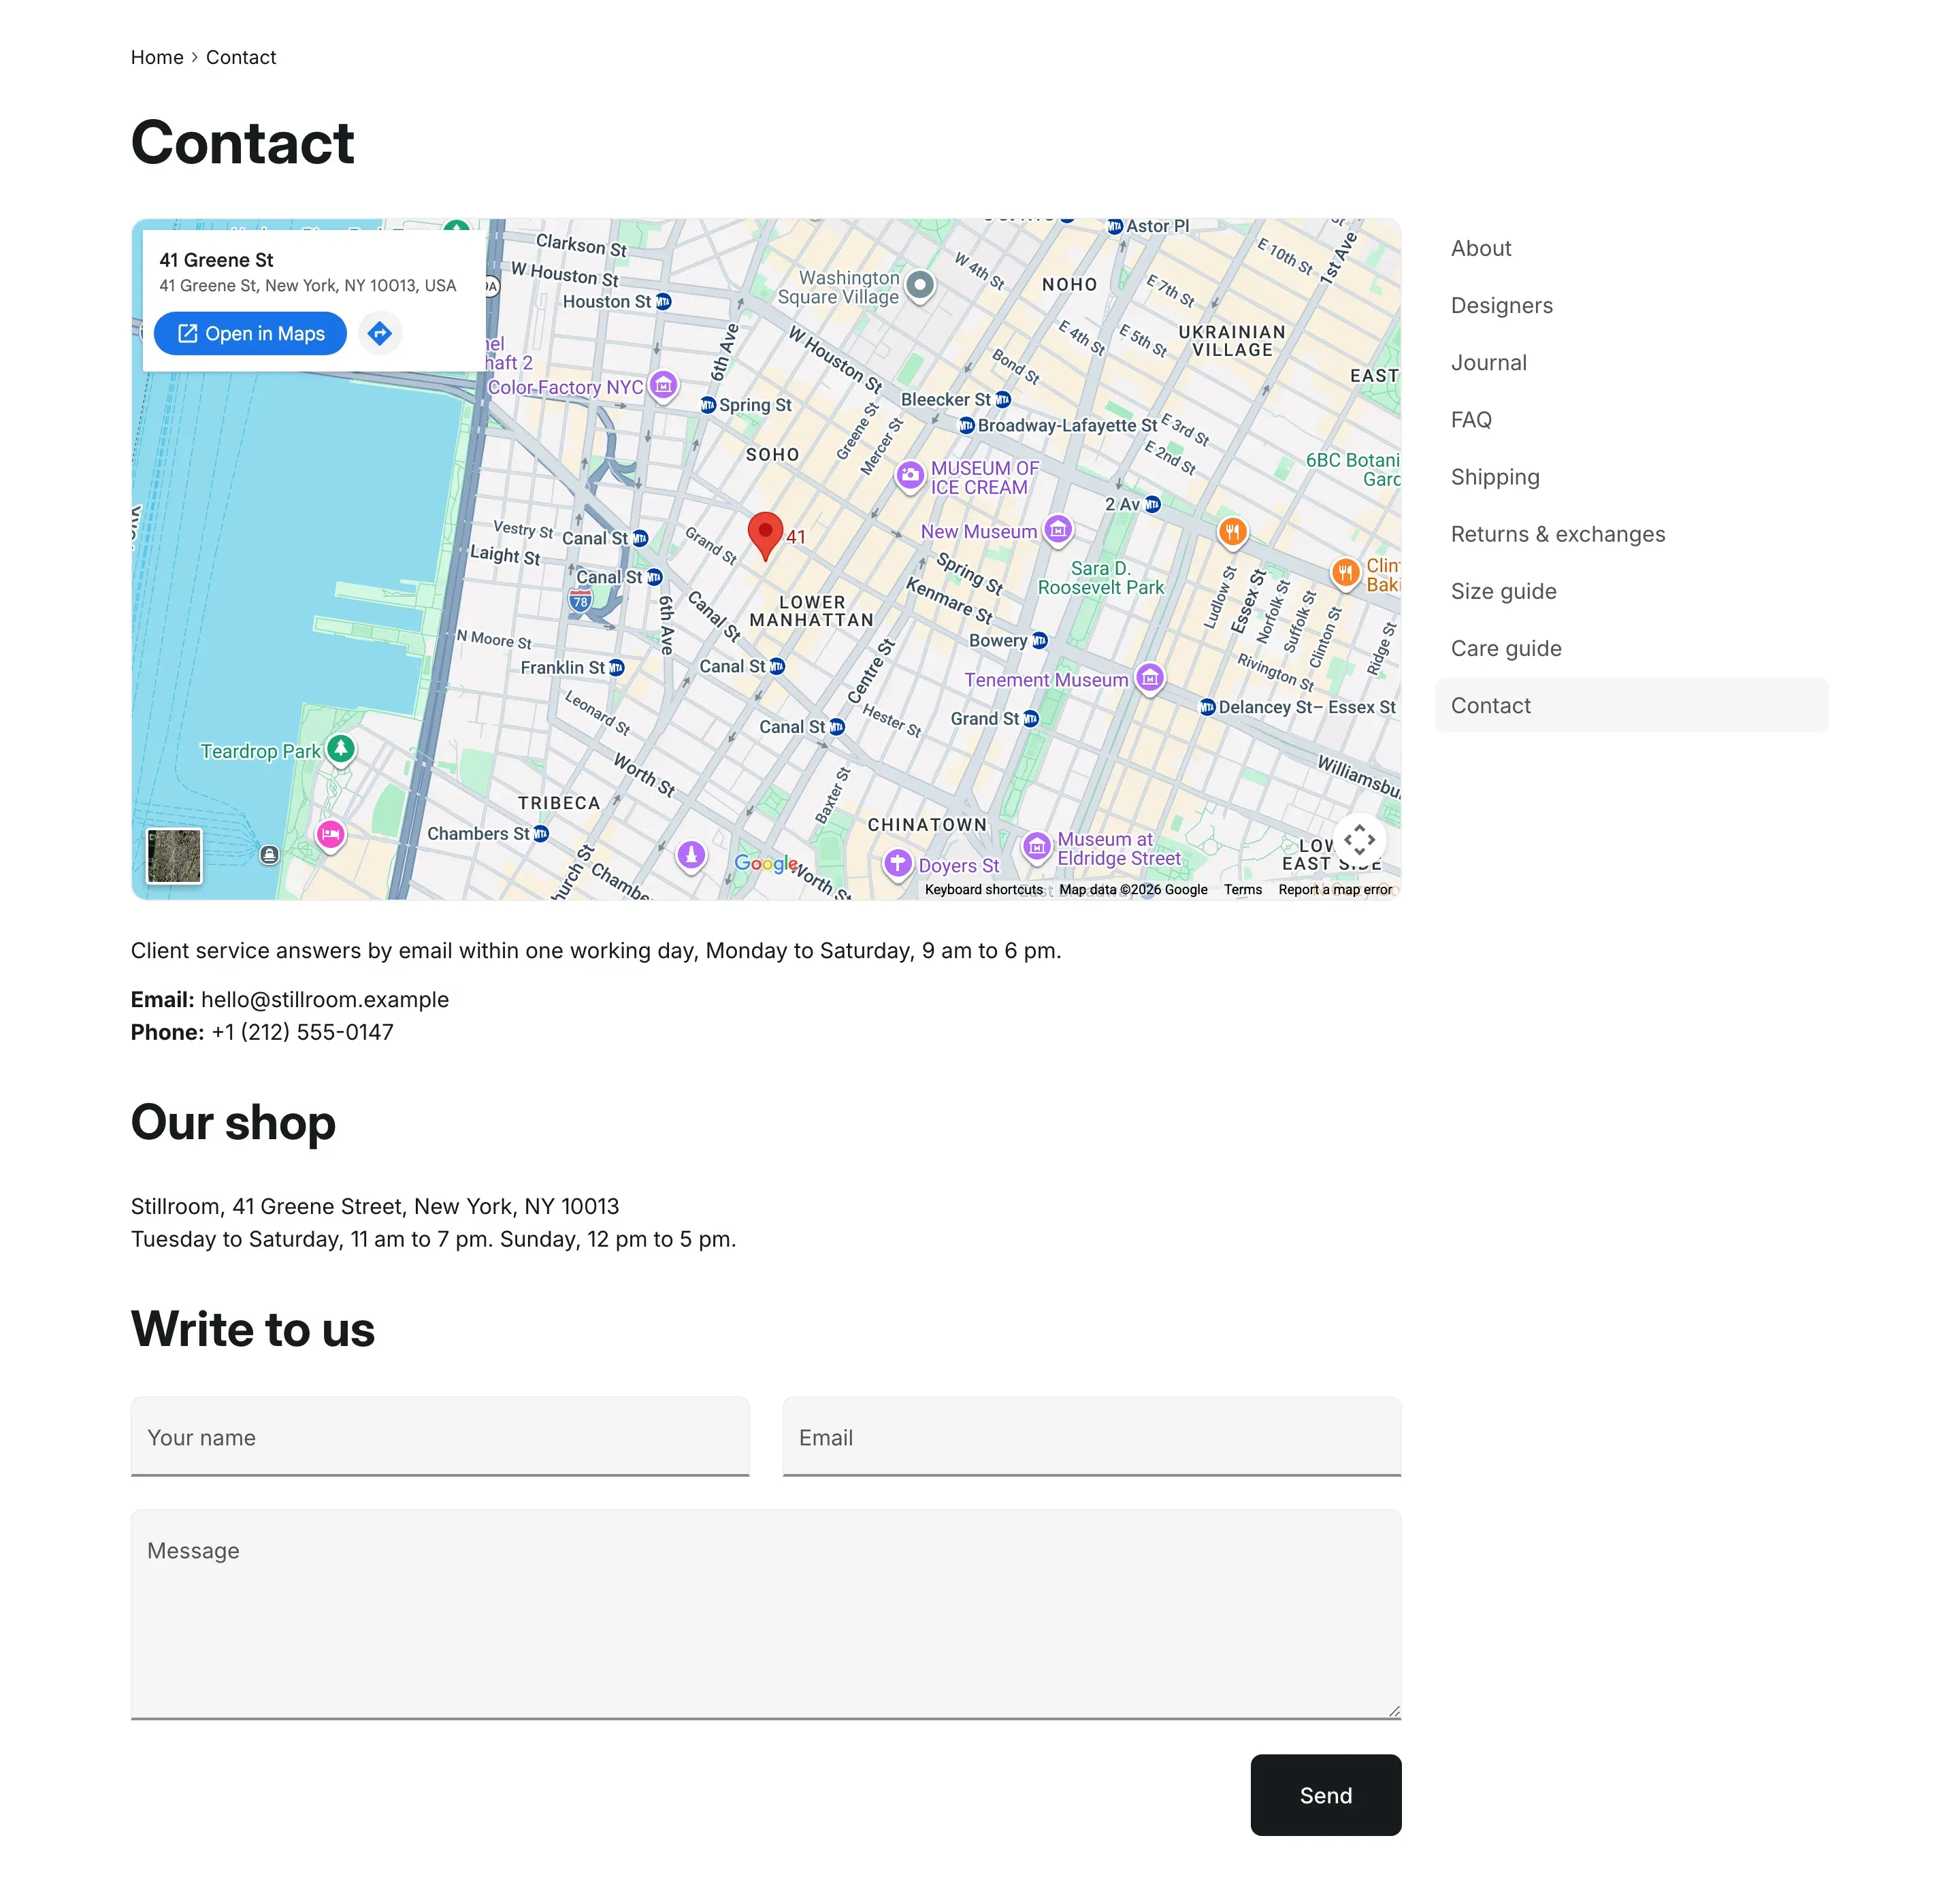Click the Delancey St–Essex St subway icon

click(1207, 707)
